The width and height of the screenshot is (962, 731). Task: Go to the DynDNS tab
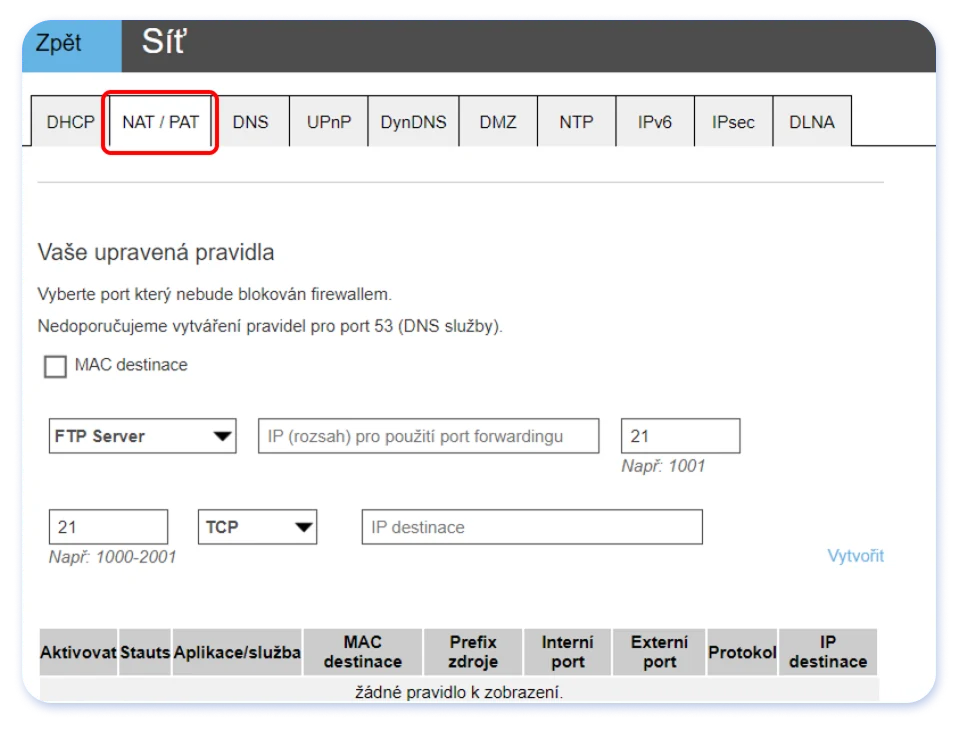[x=413, y=122]
